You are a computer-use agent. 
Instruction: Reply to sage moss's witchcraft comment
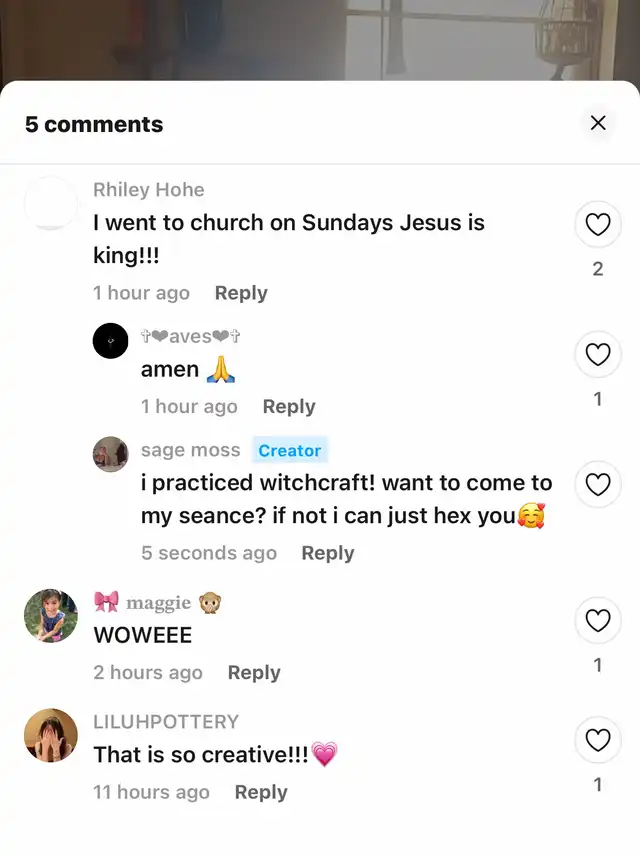(327, 553)
